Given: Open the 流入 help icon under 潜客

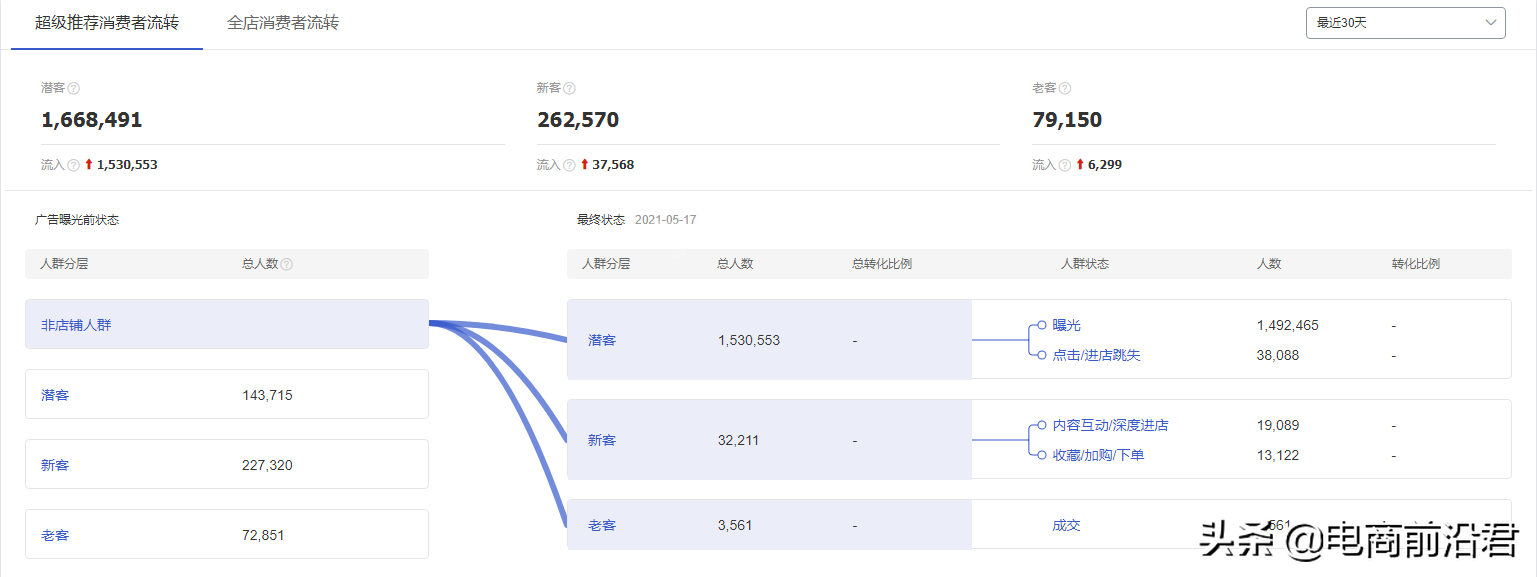Looking at the screenshot, I should coord(74,163).
